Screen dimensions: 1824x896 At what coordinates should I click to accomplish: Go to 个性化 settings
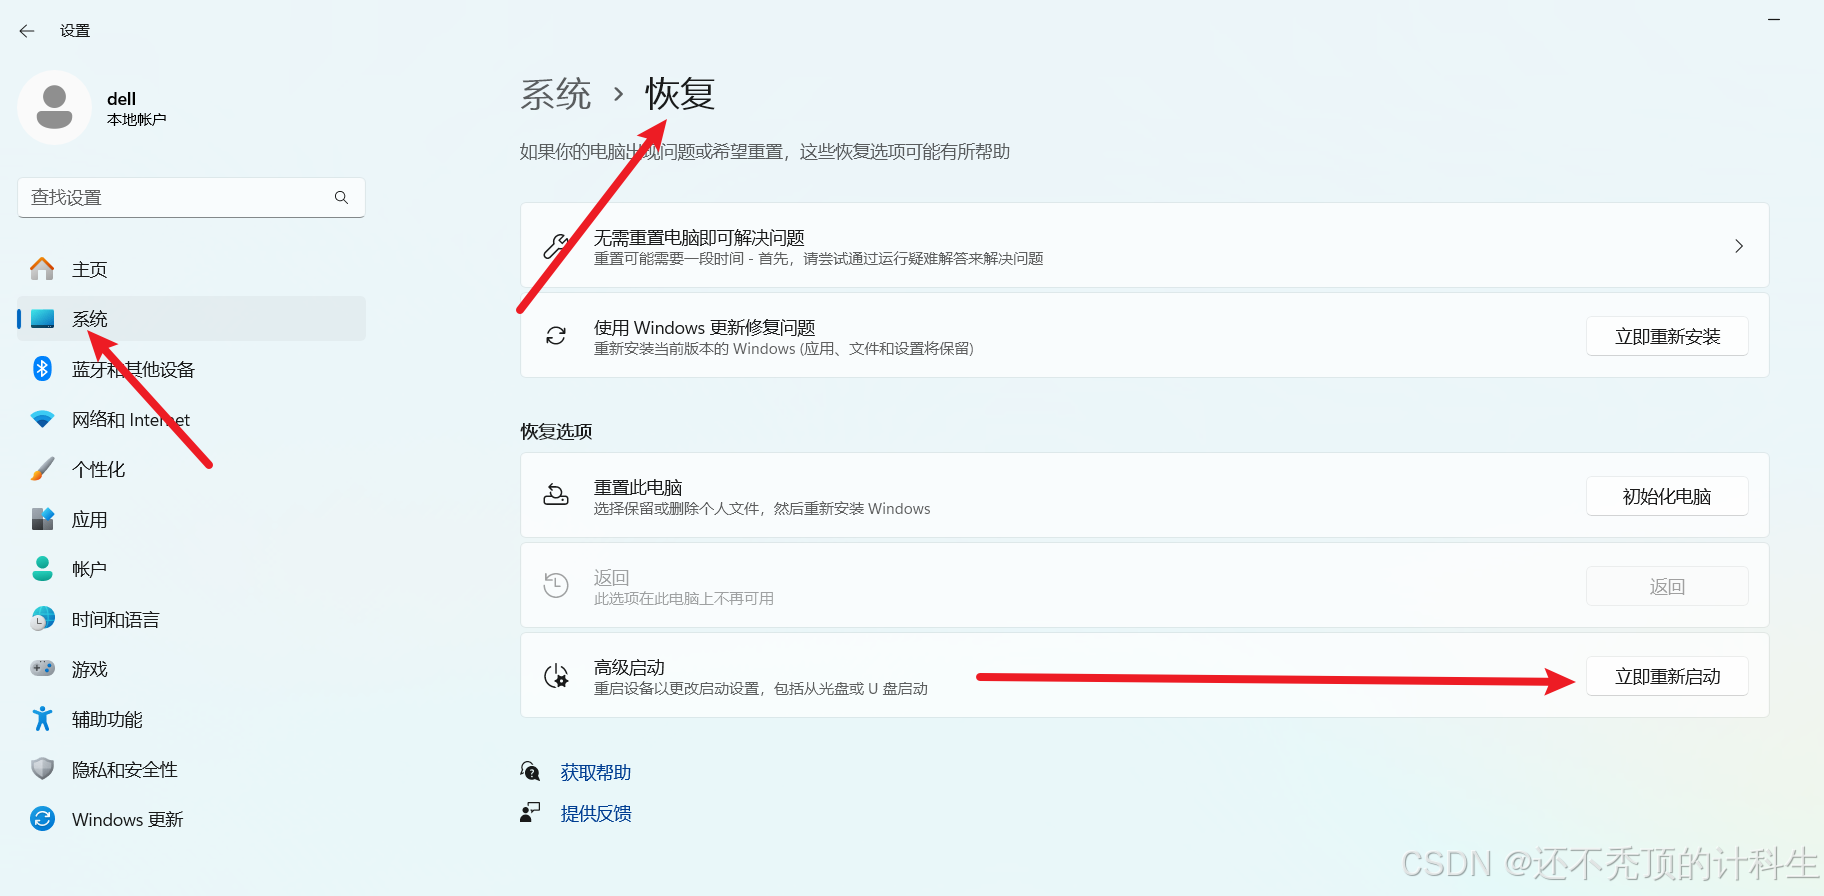[191, 469]
